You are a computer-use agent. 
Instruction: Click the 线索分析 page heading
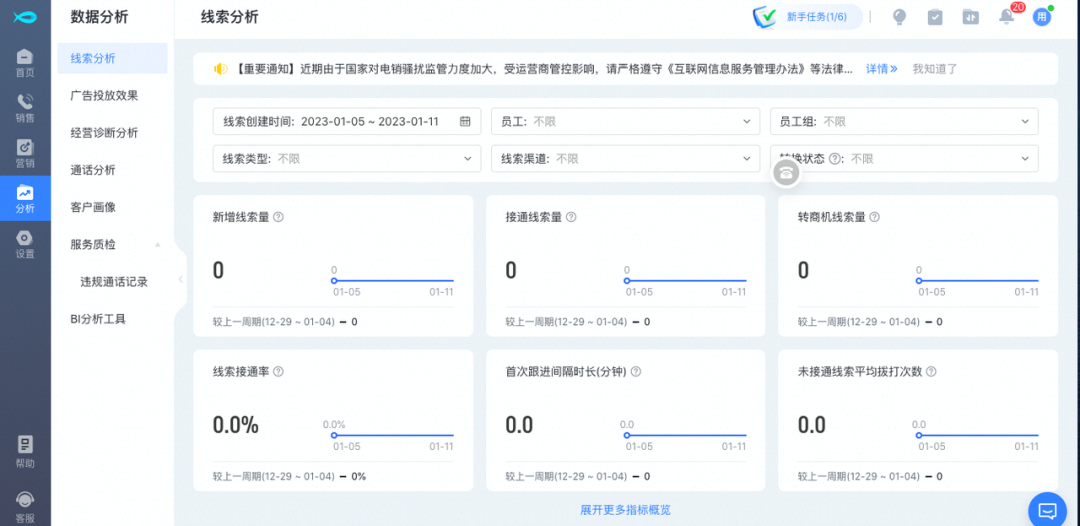point(229,17)
